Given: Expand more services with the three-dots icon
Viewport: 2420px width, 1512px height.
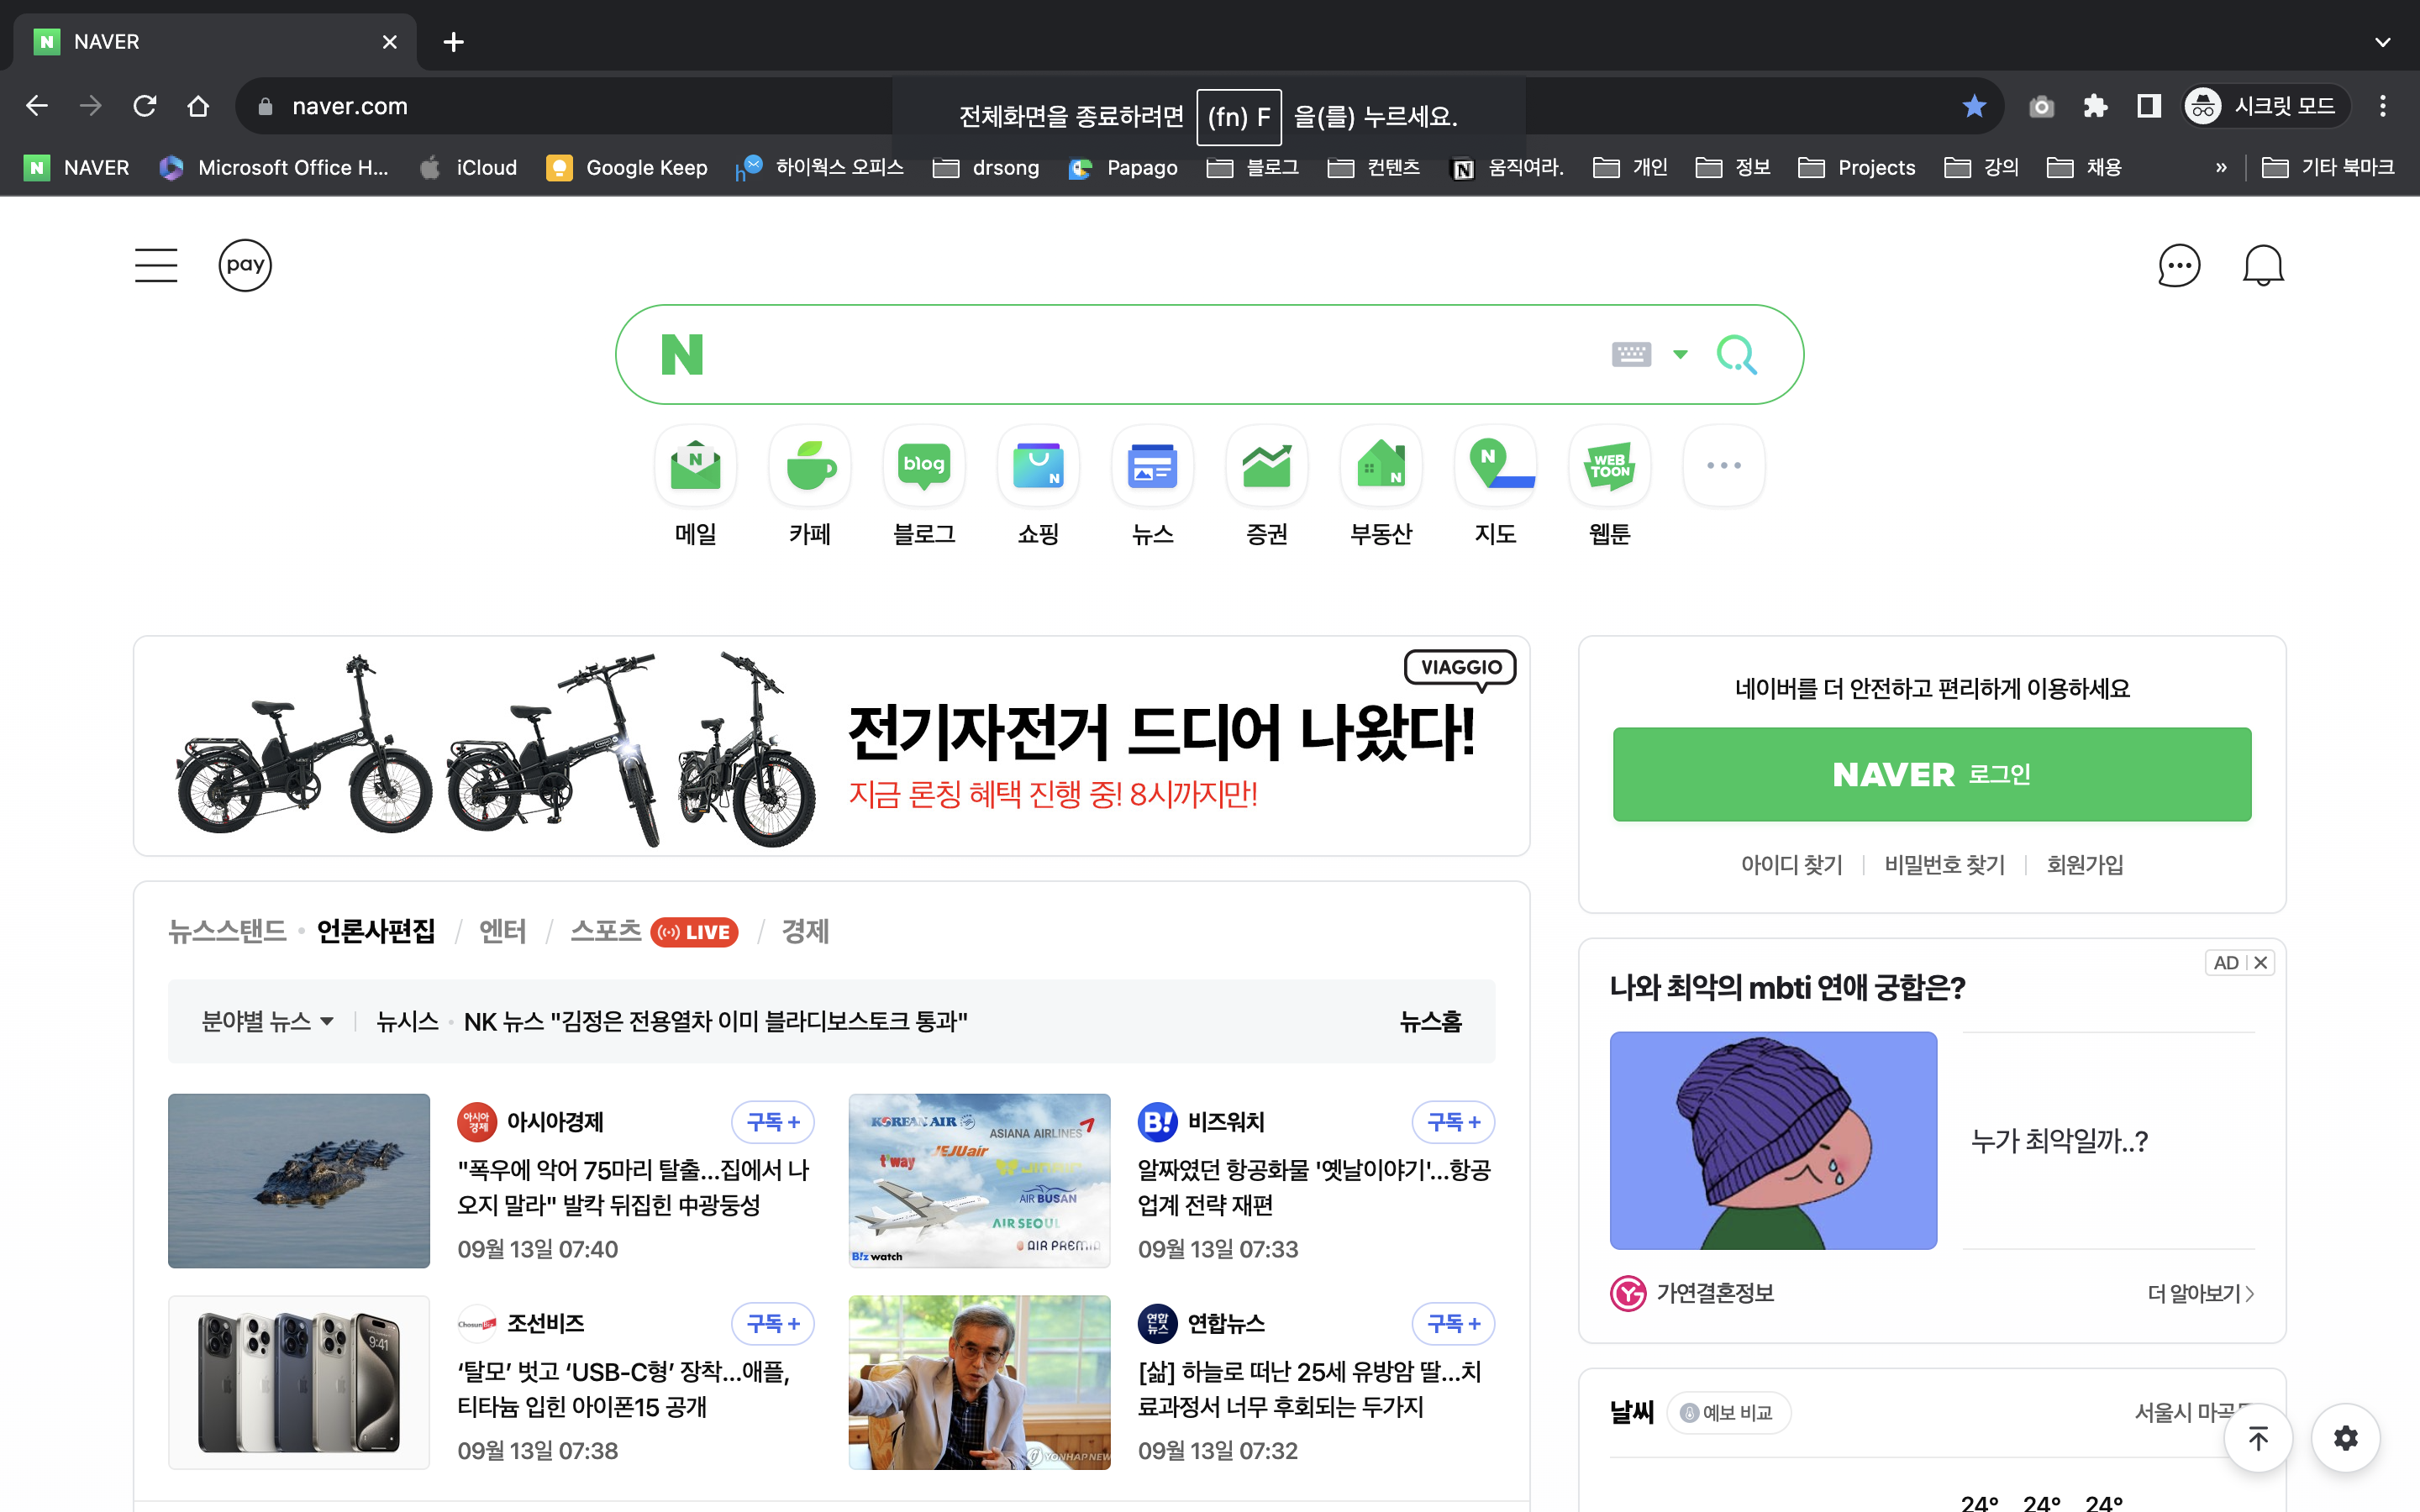Looking at the screenshot, I should coord(1724,466).
